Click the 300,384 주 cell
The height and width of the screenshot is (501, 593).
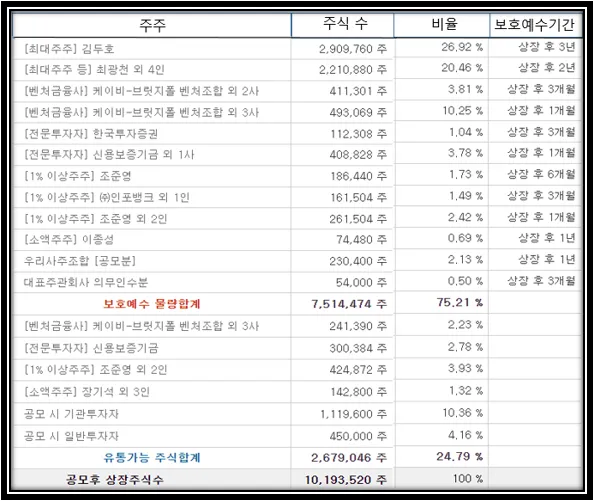click(358, 348)
